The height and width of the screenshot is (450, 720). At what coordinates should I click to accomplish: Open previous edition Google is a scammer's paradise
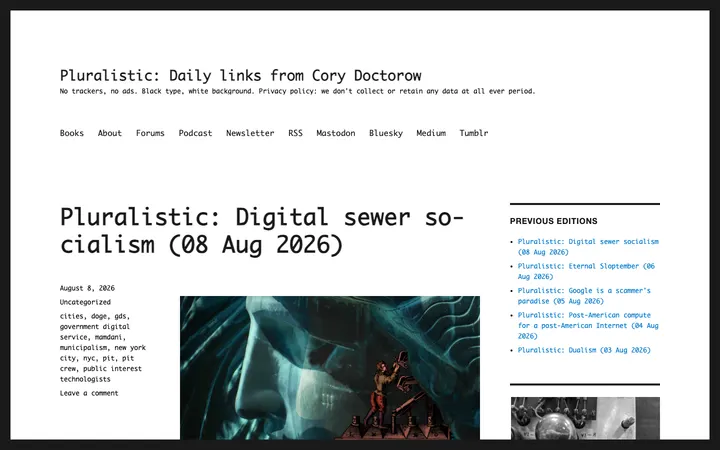[584, 296]
